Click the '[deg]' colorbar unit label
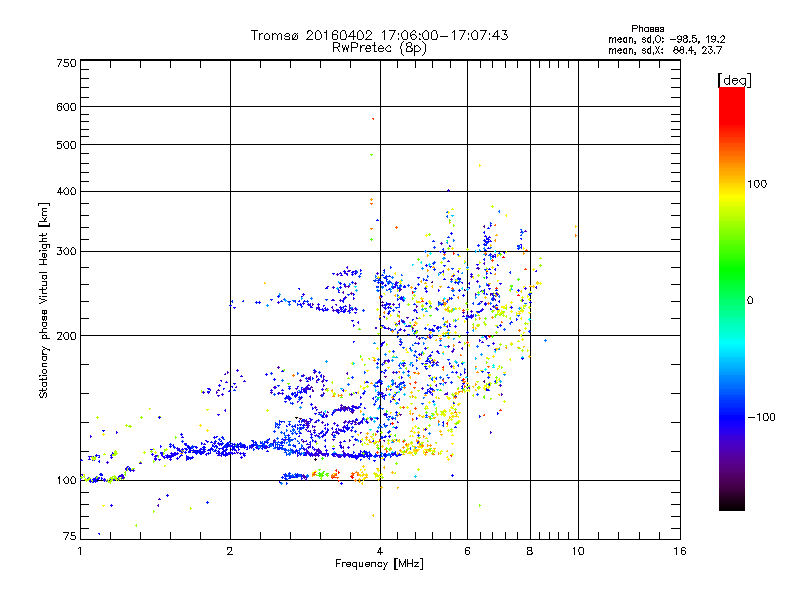 tap(734, 80)
